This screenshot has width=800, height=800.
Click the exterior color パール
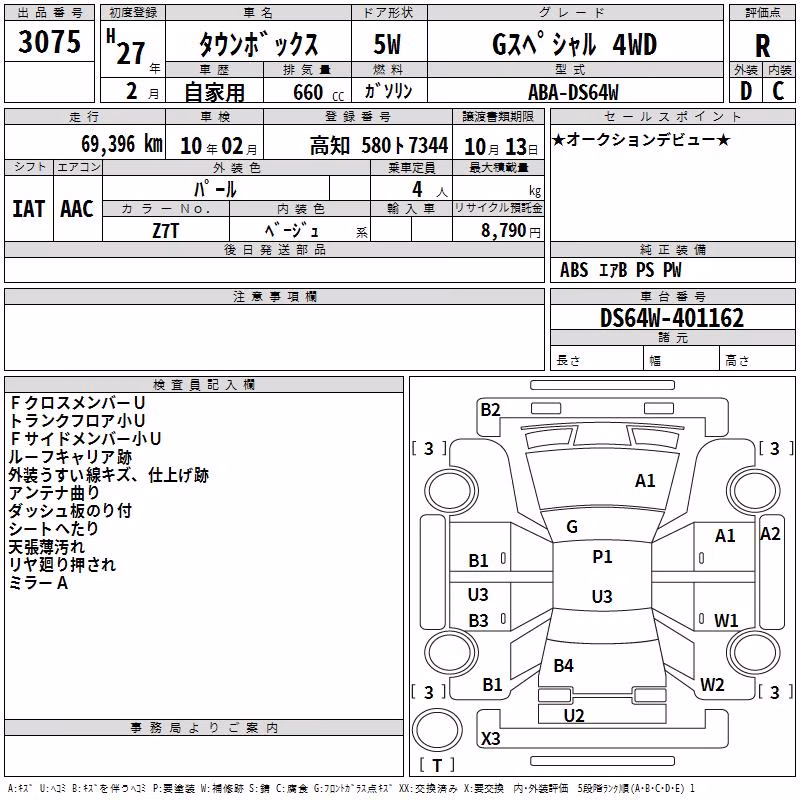tap(215, 189)
